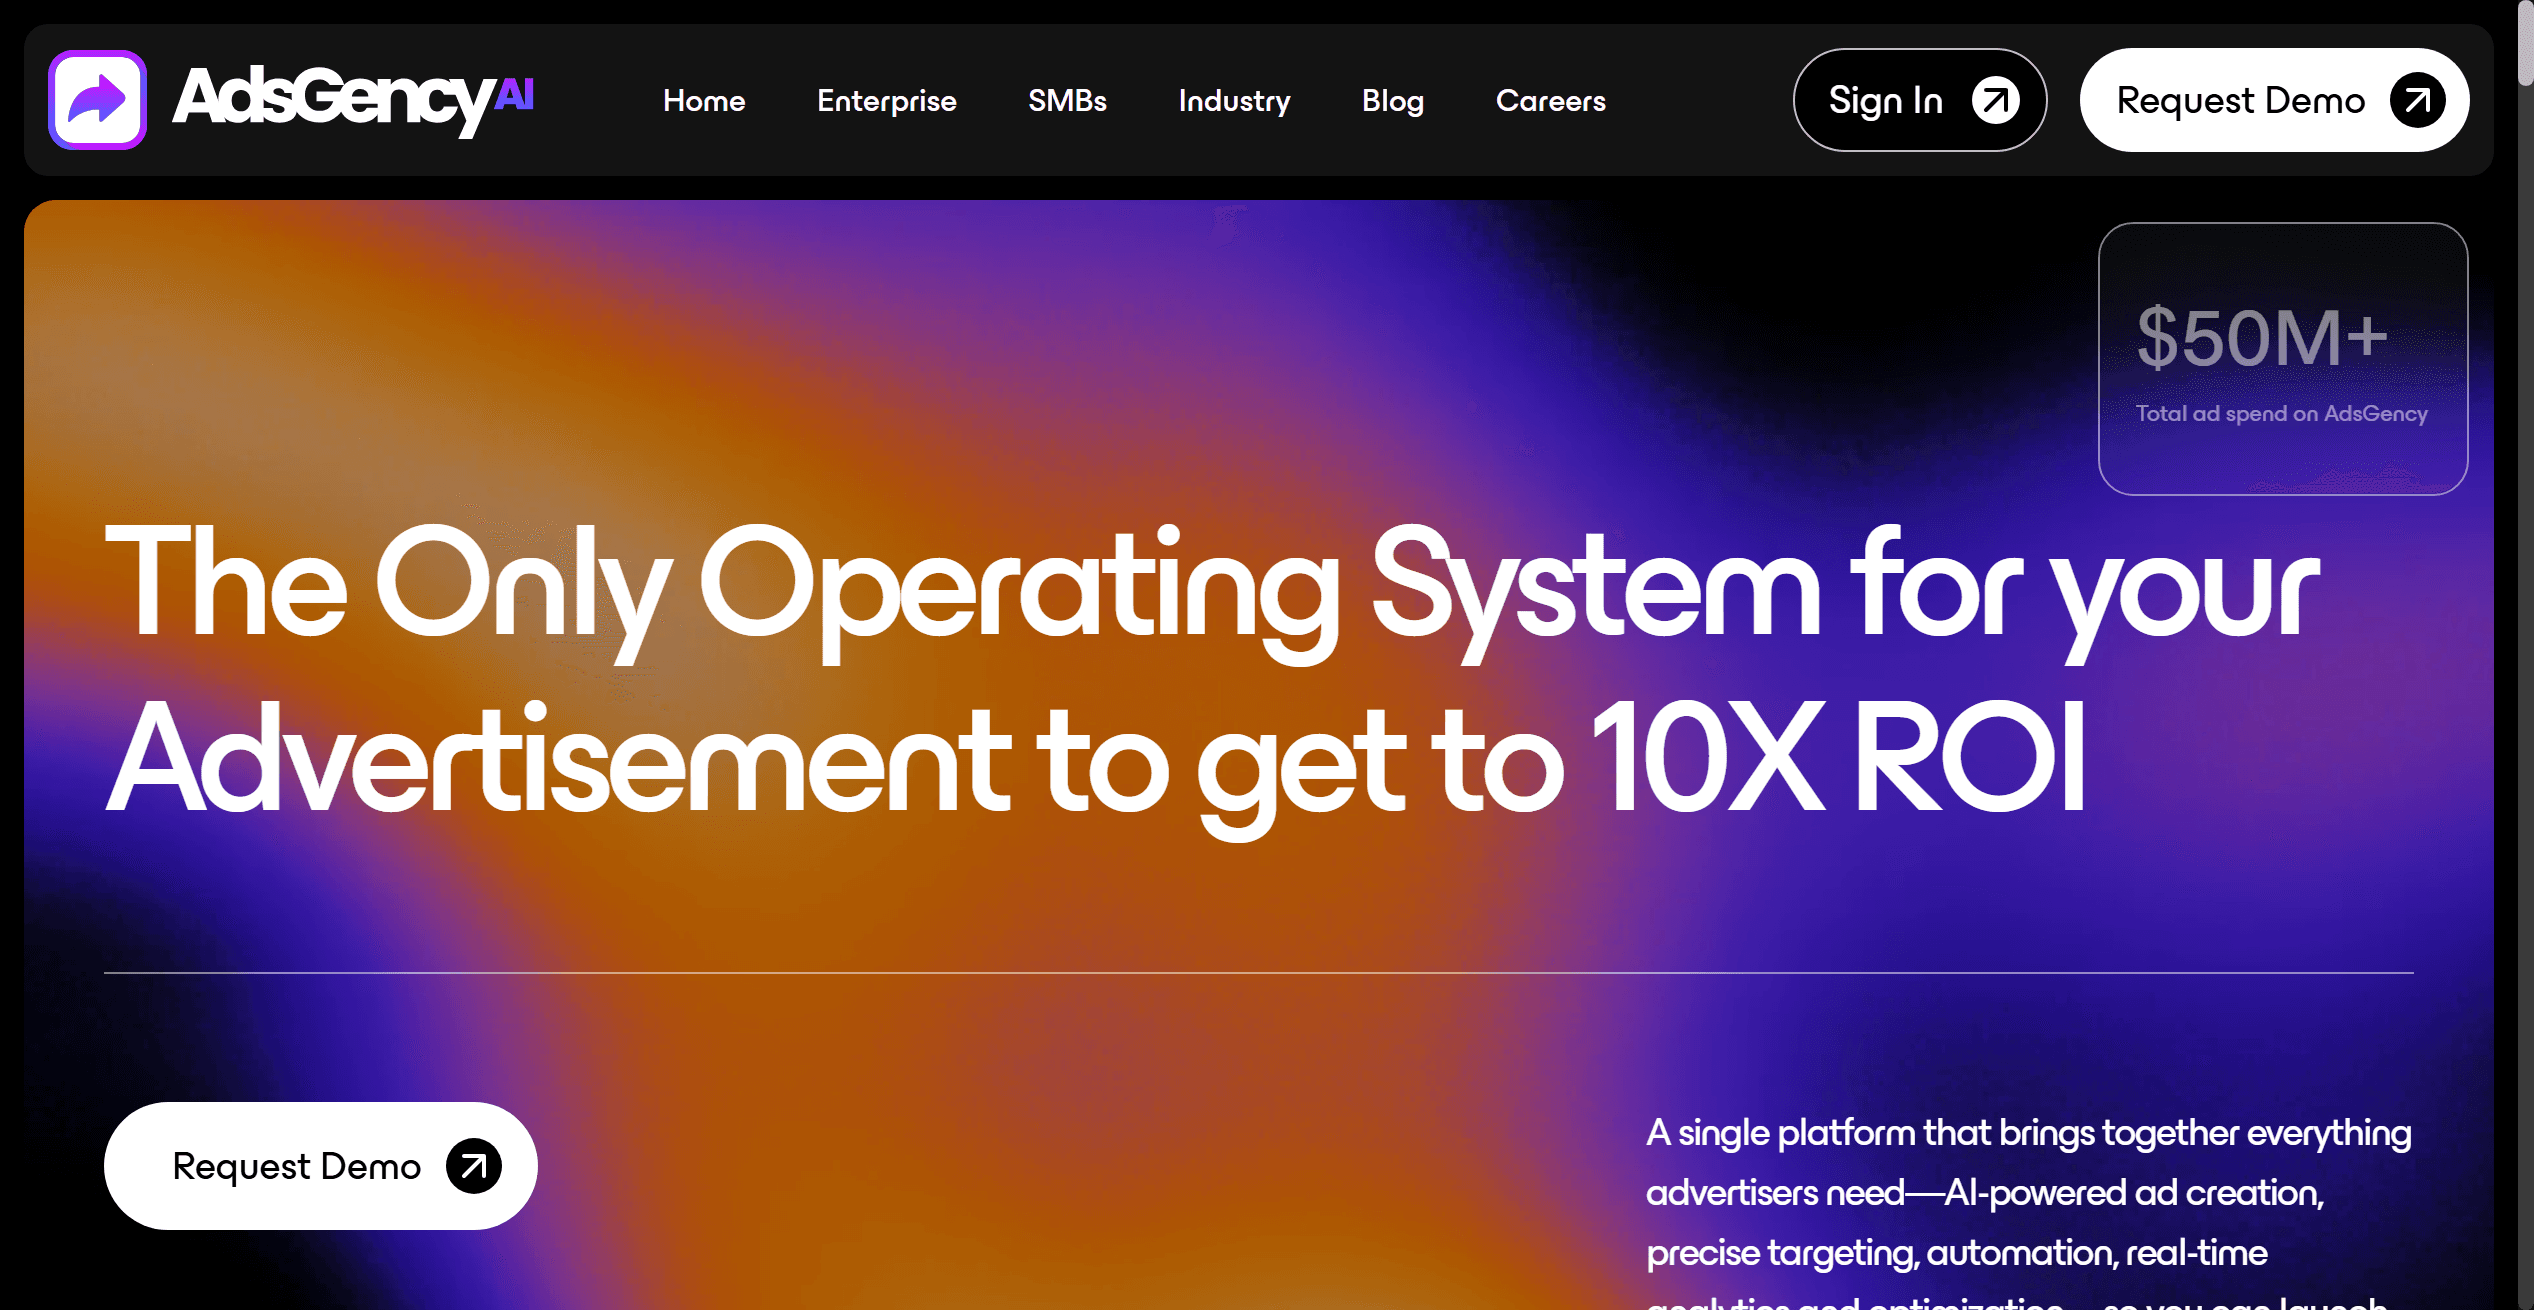
Task: Open the Industry nav item
Action: pyautogui.click(x=1234, y=101)
